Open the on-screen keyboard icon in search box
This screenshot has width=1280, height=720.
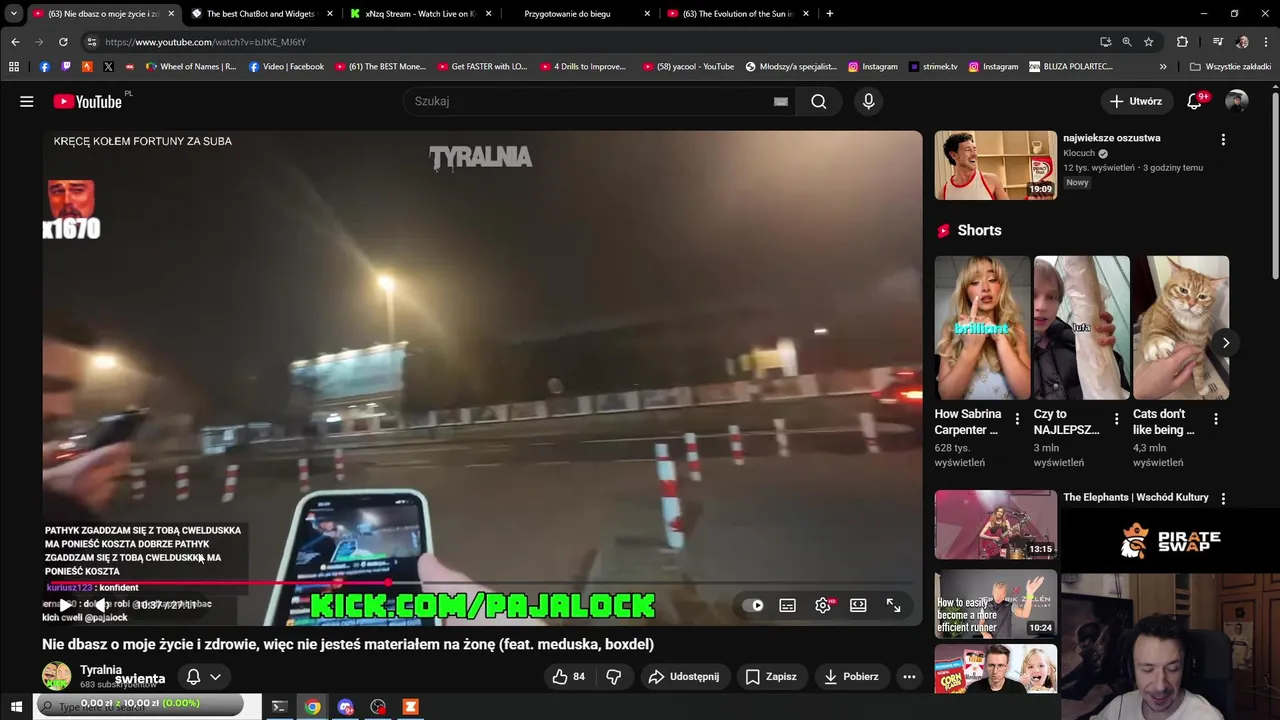pos(781,101)
